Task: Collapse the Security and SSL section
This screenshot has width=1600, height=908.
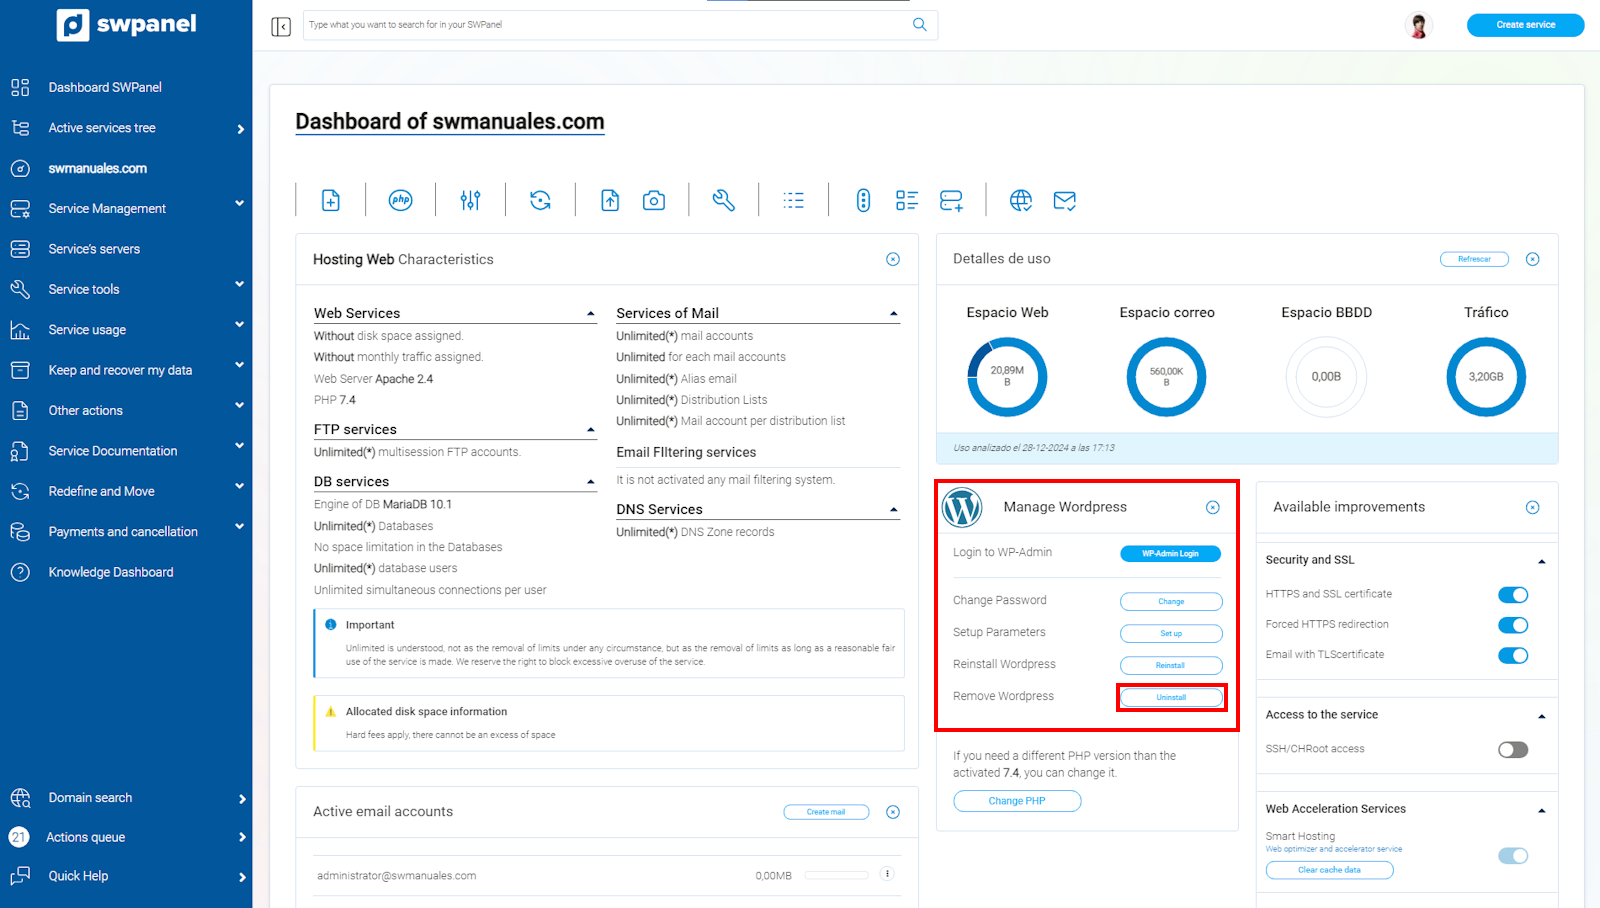Action: tap(1541, 561)
